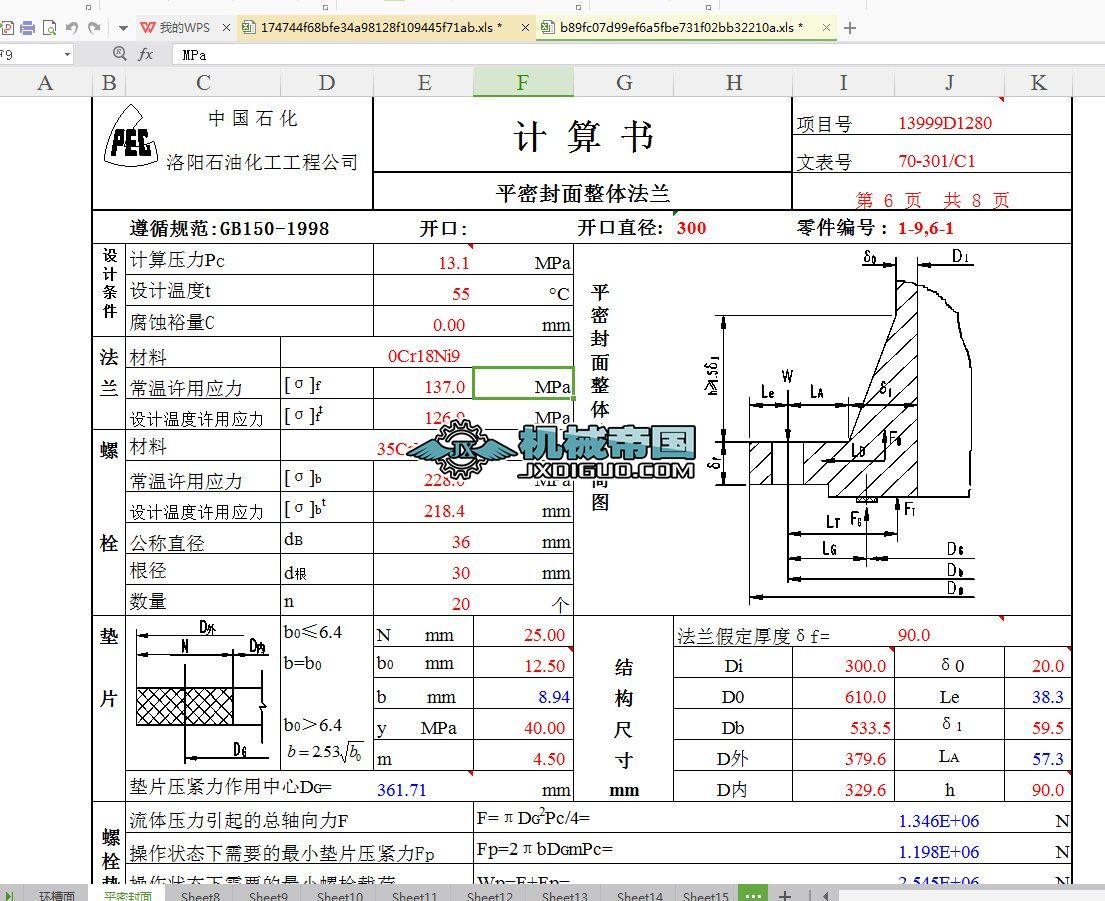Click the bolt quantity value 20
Image resolution: width=1105 pixels, height=901 pixels.
460,604
